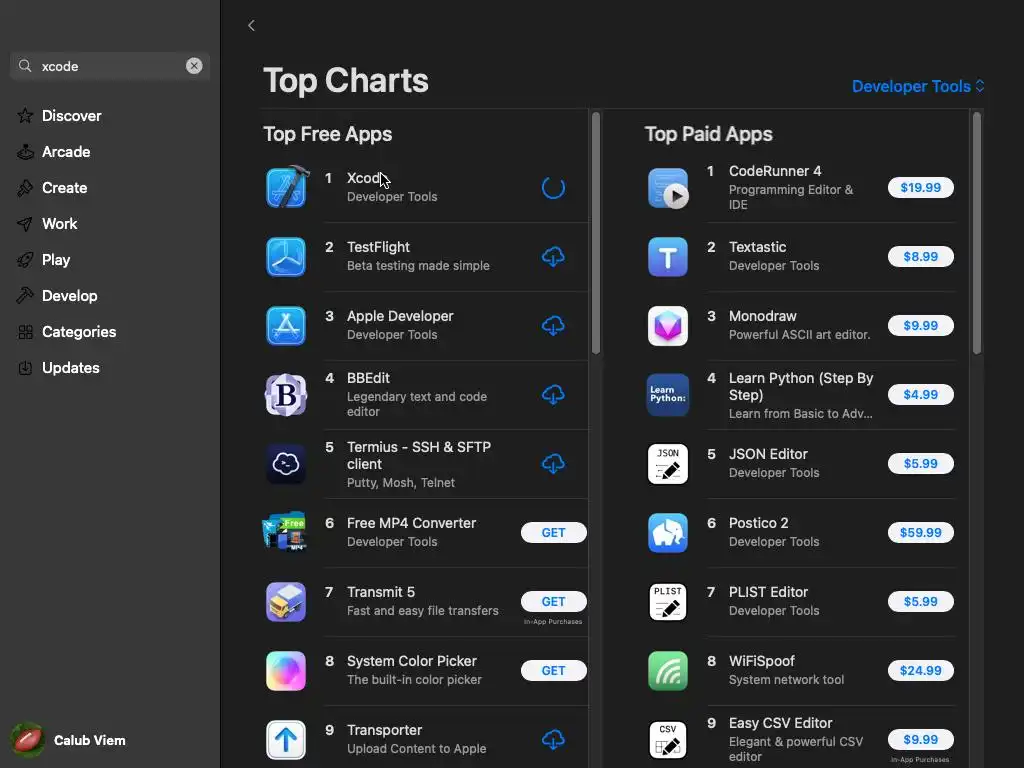Open the Transporter title text

[385, 730]
